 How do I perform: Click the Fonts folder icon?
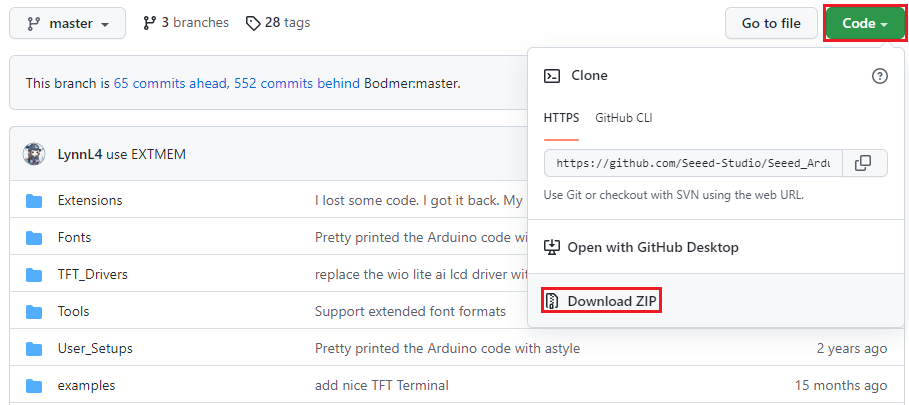(x=34, y=238)
